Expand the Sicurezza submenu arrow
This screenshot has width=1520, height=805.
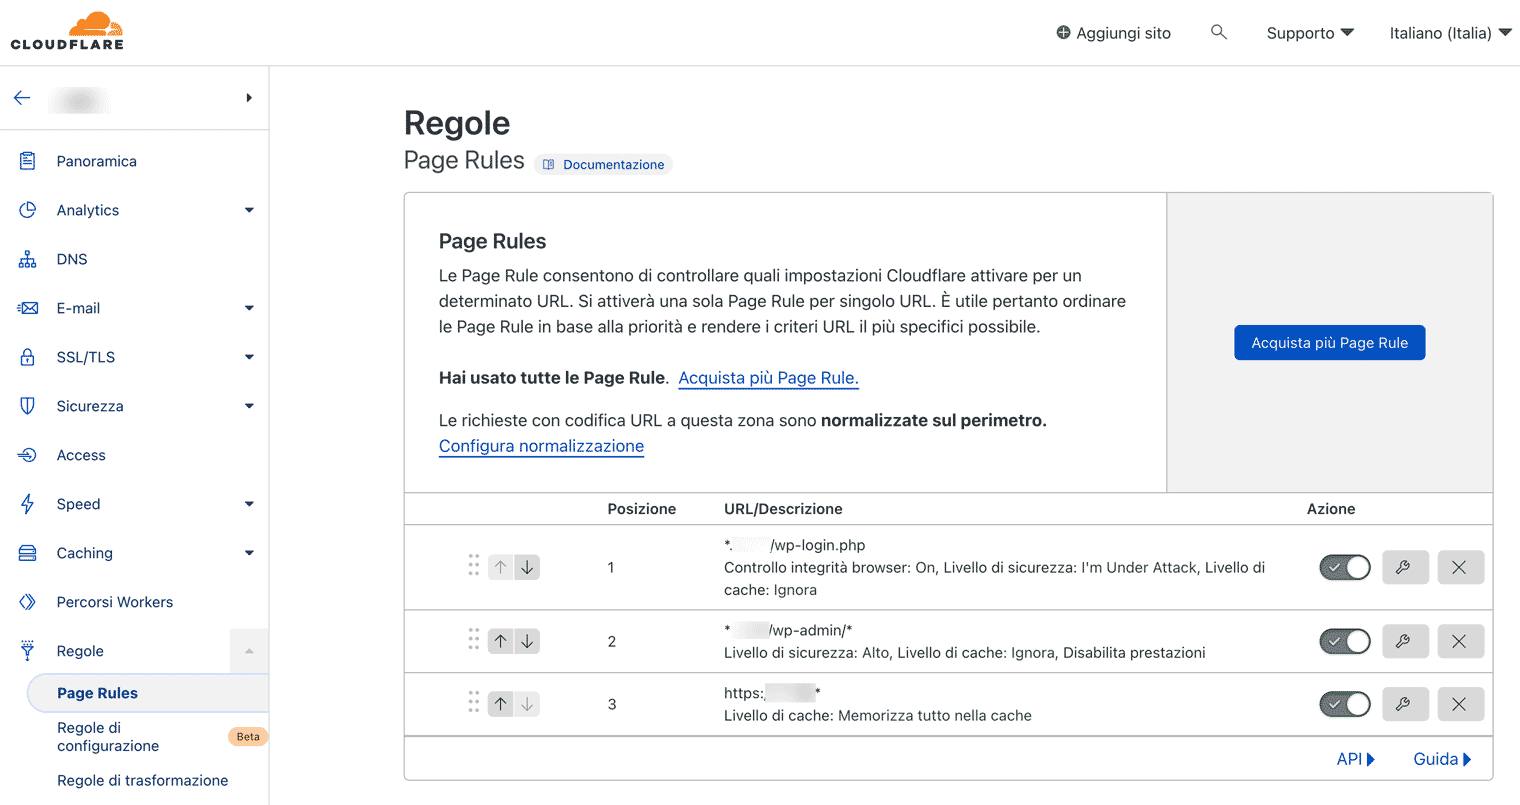[x=249, y=406]
